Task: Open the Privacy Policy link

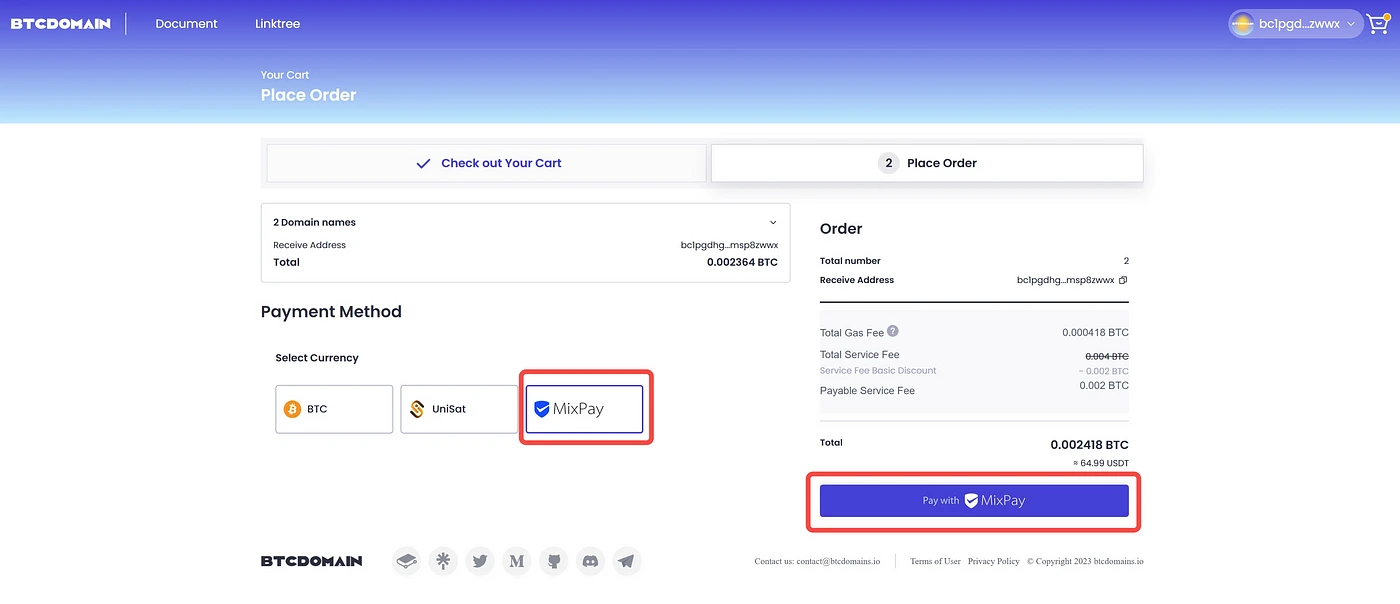Action: click(993, 562)
